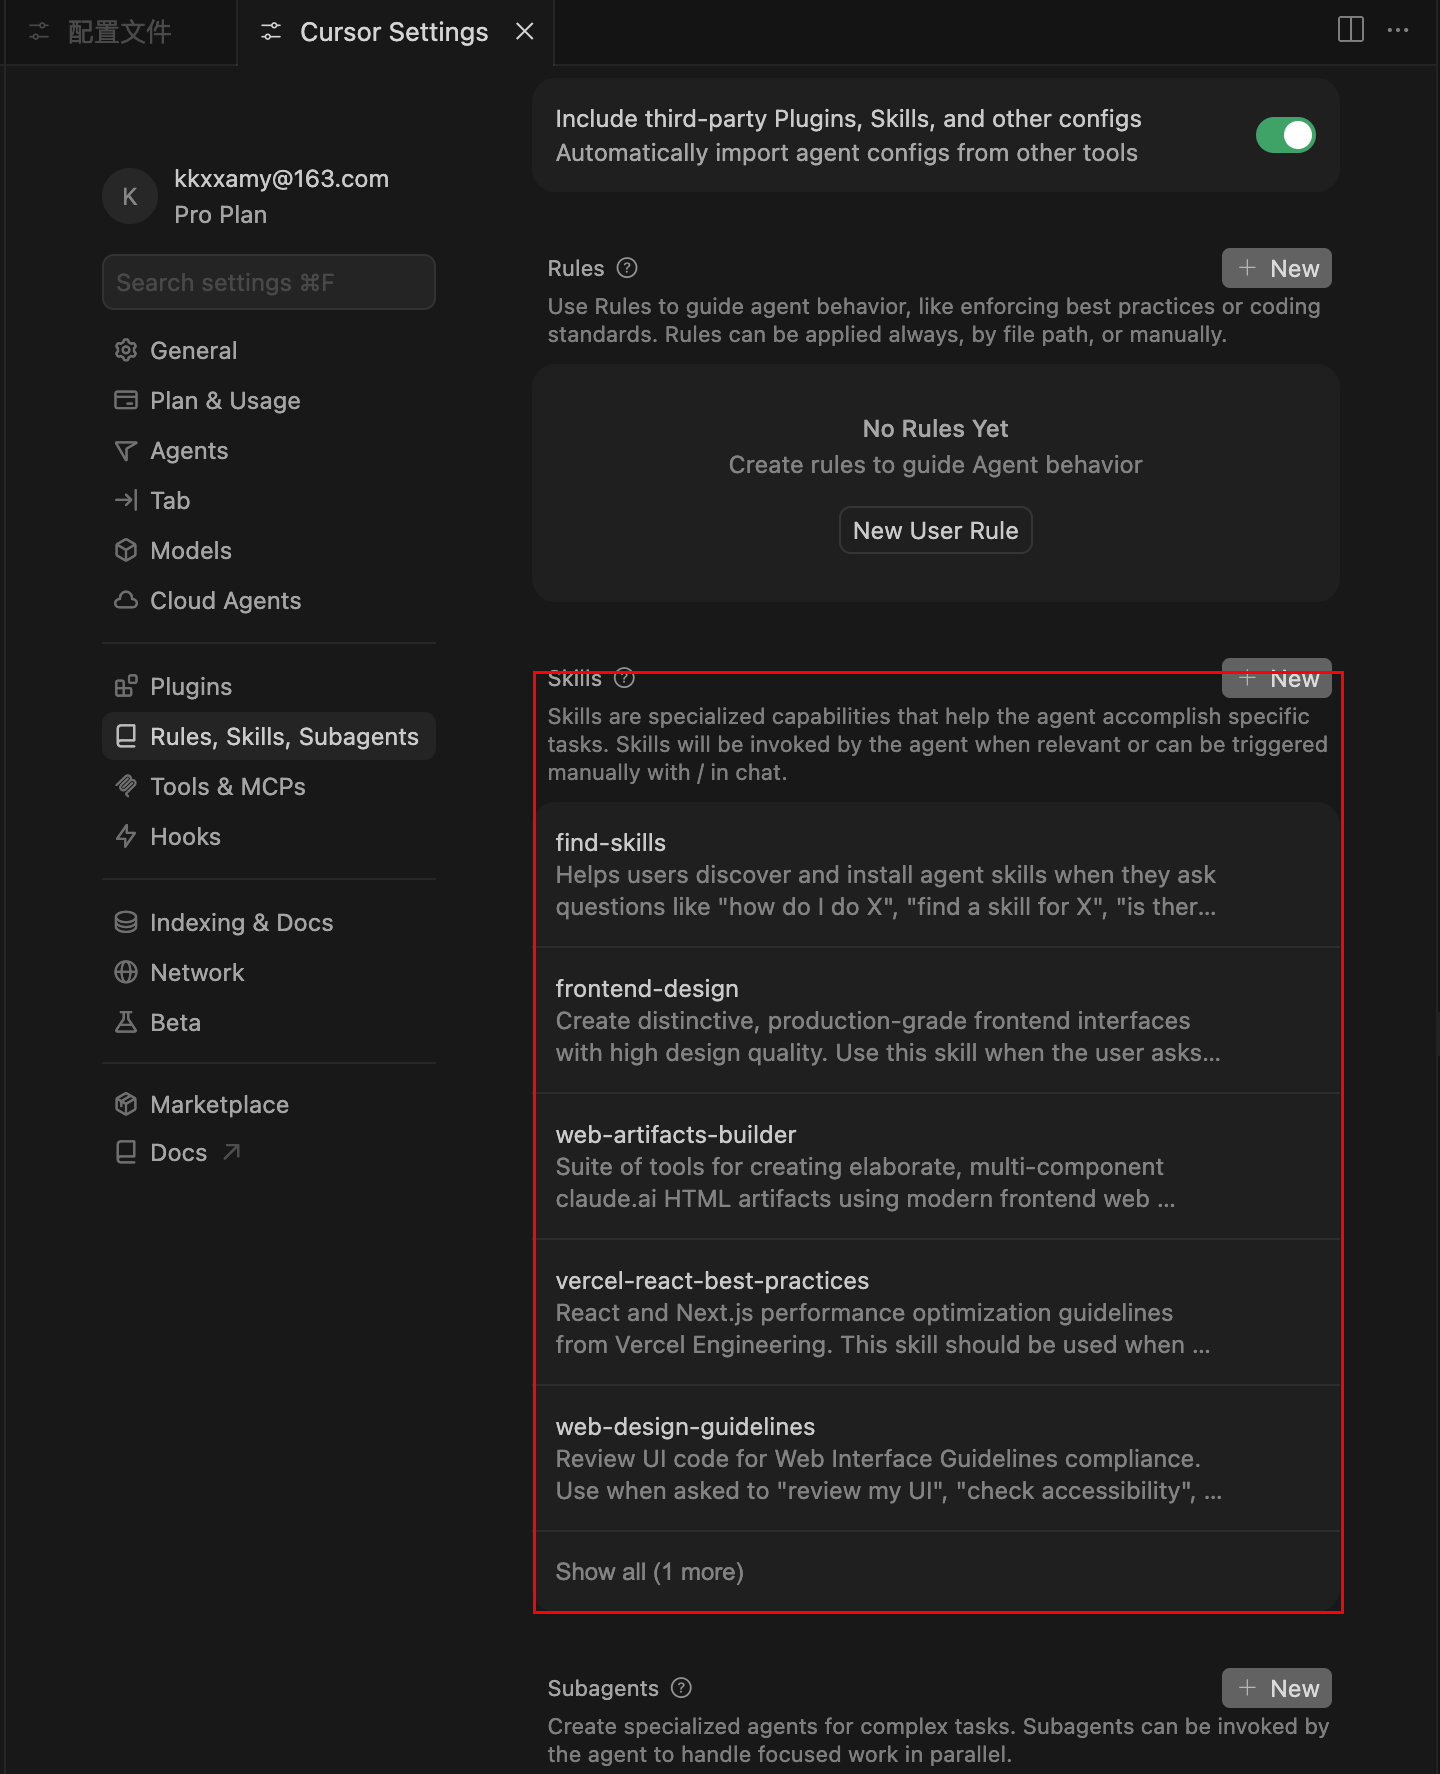This screenshot has height=1774, width=1440.
Task: Click the Rules, Skills, Subagents book icon
Action: click(126, 737)
